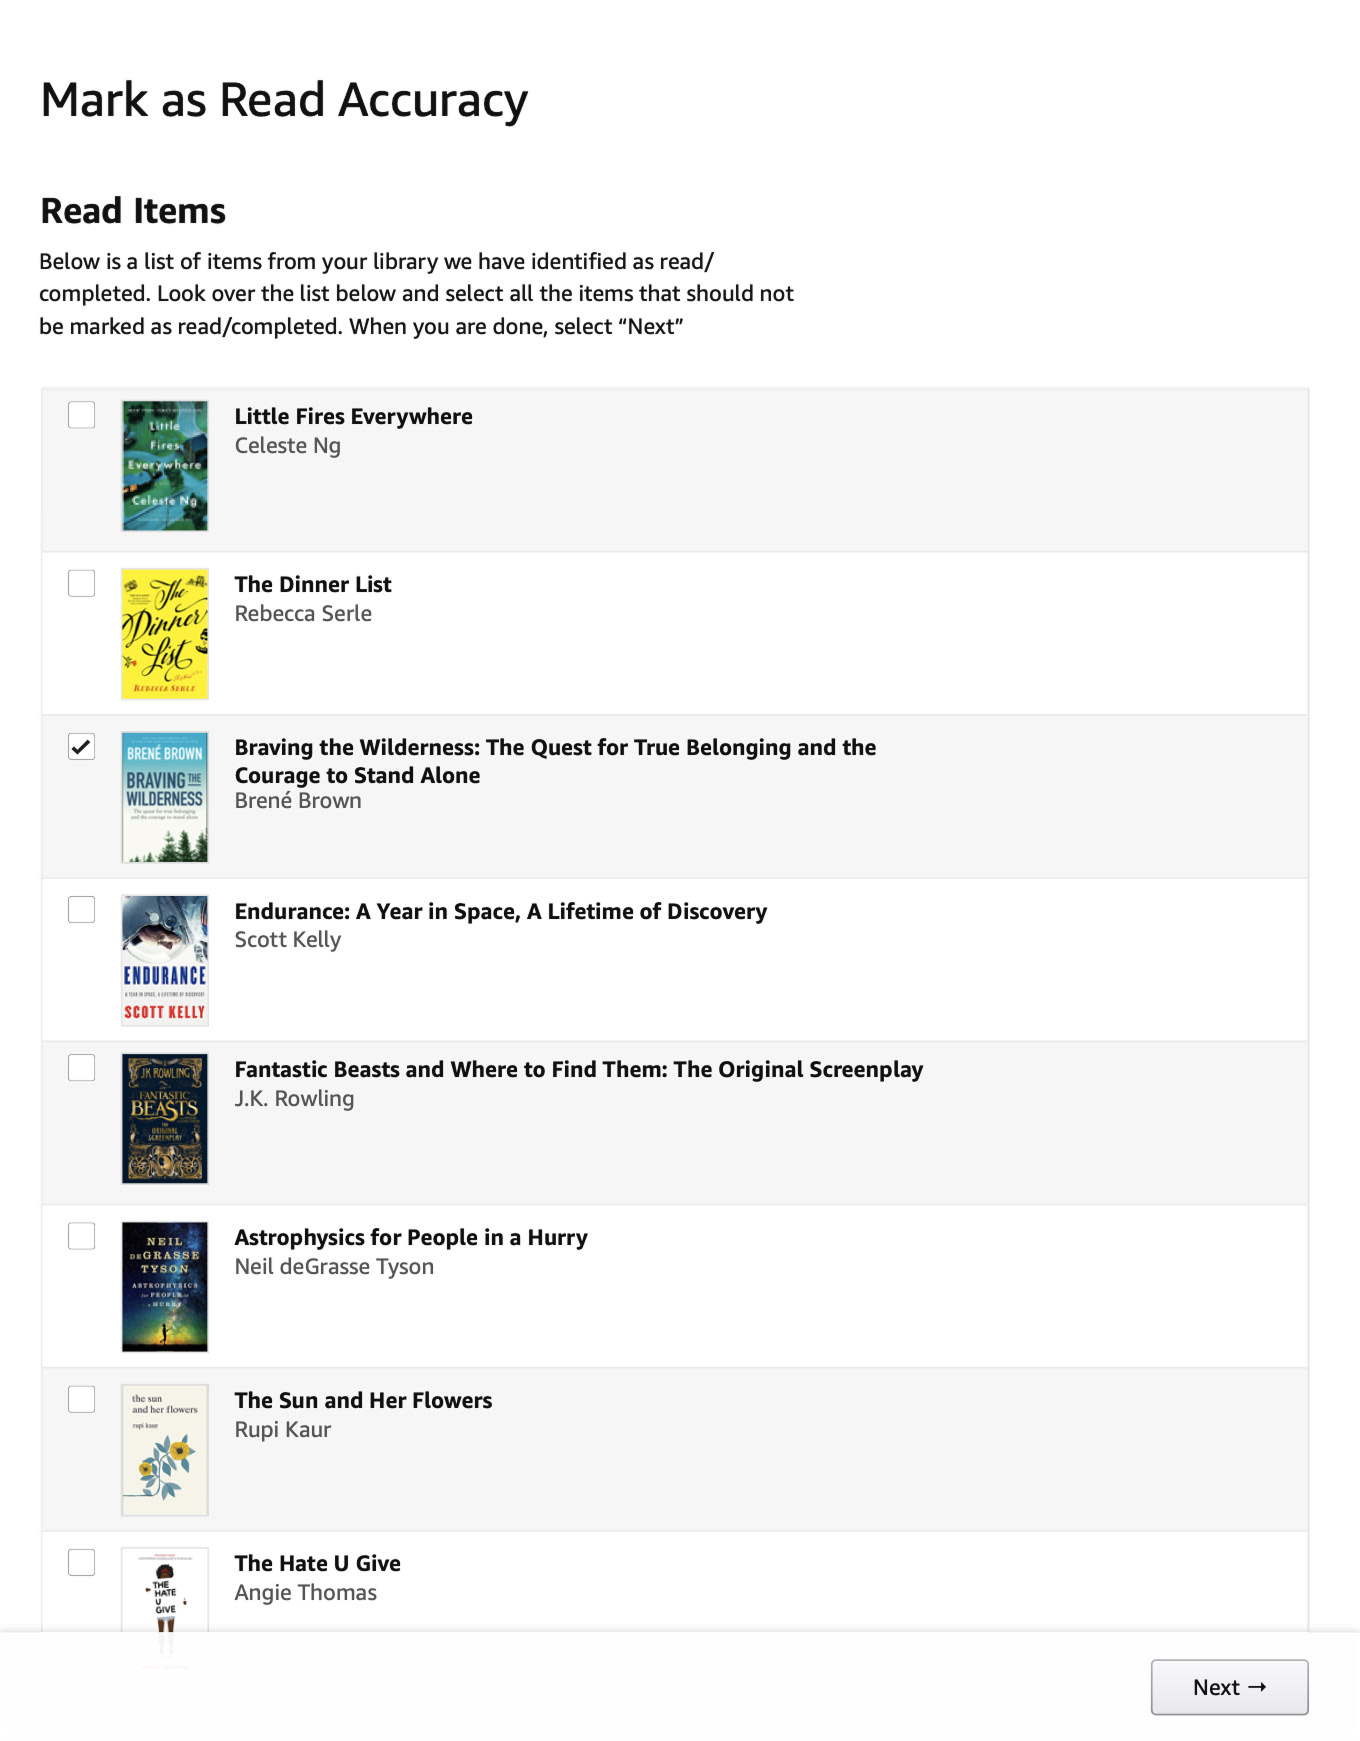Image resolution: width=1360 pixels, height=1741 pixels.
Task: Click the Next arrow button
Action: (x=1229, y=1687)
